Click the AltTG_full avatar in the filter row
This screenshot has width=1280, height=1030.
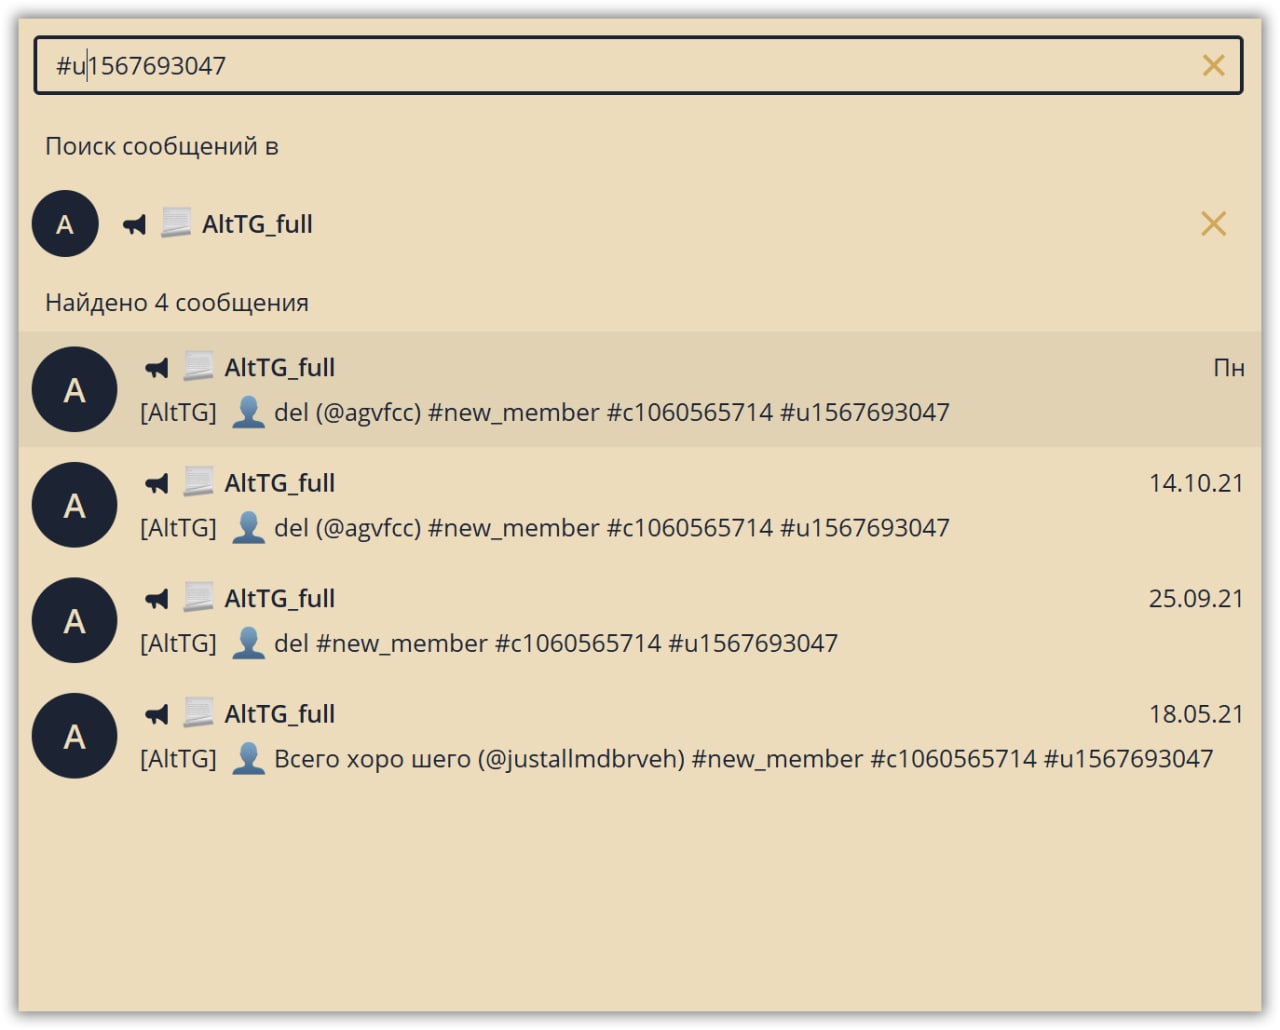click(65, 224)
